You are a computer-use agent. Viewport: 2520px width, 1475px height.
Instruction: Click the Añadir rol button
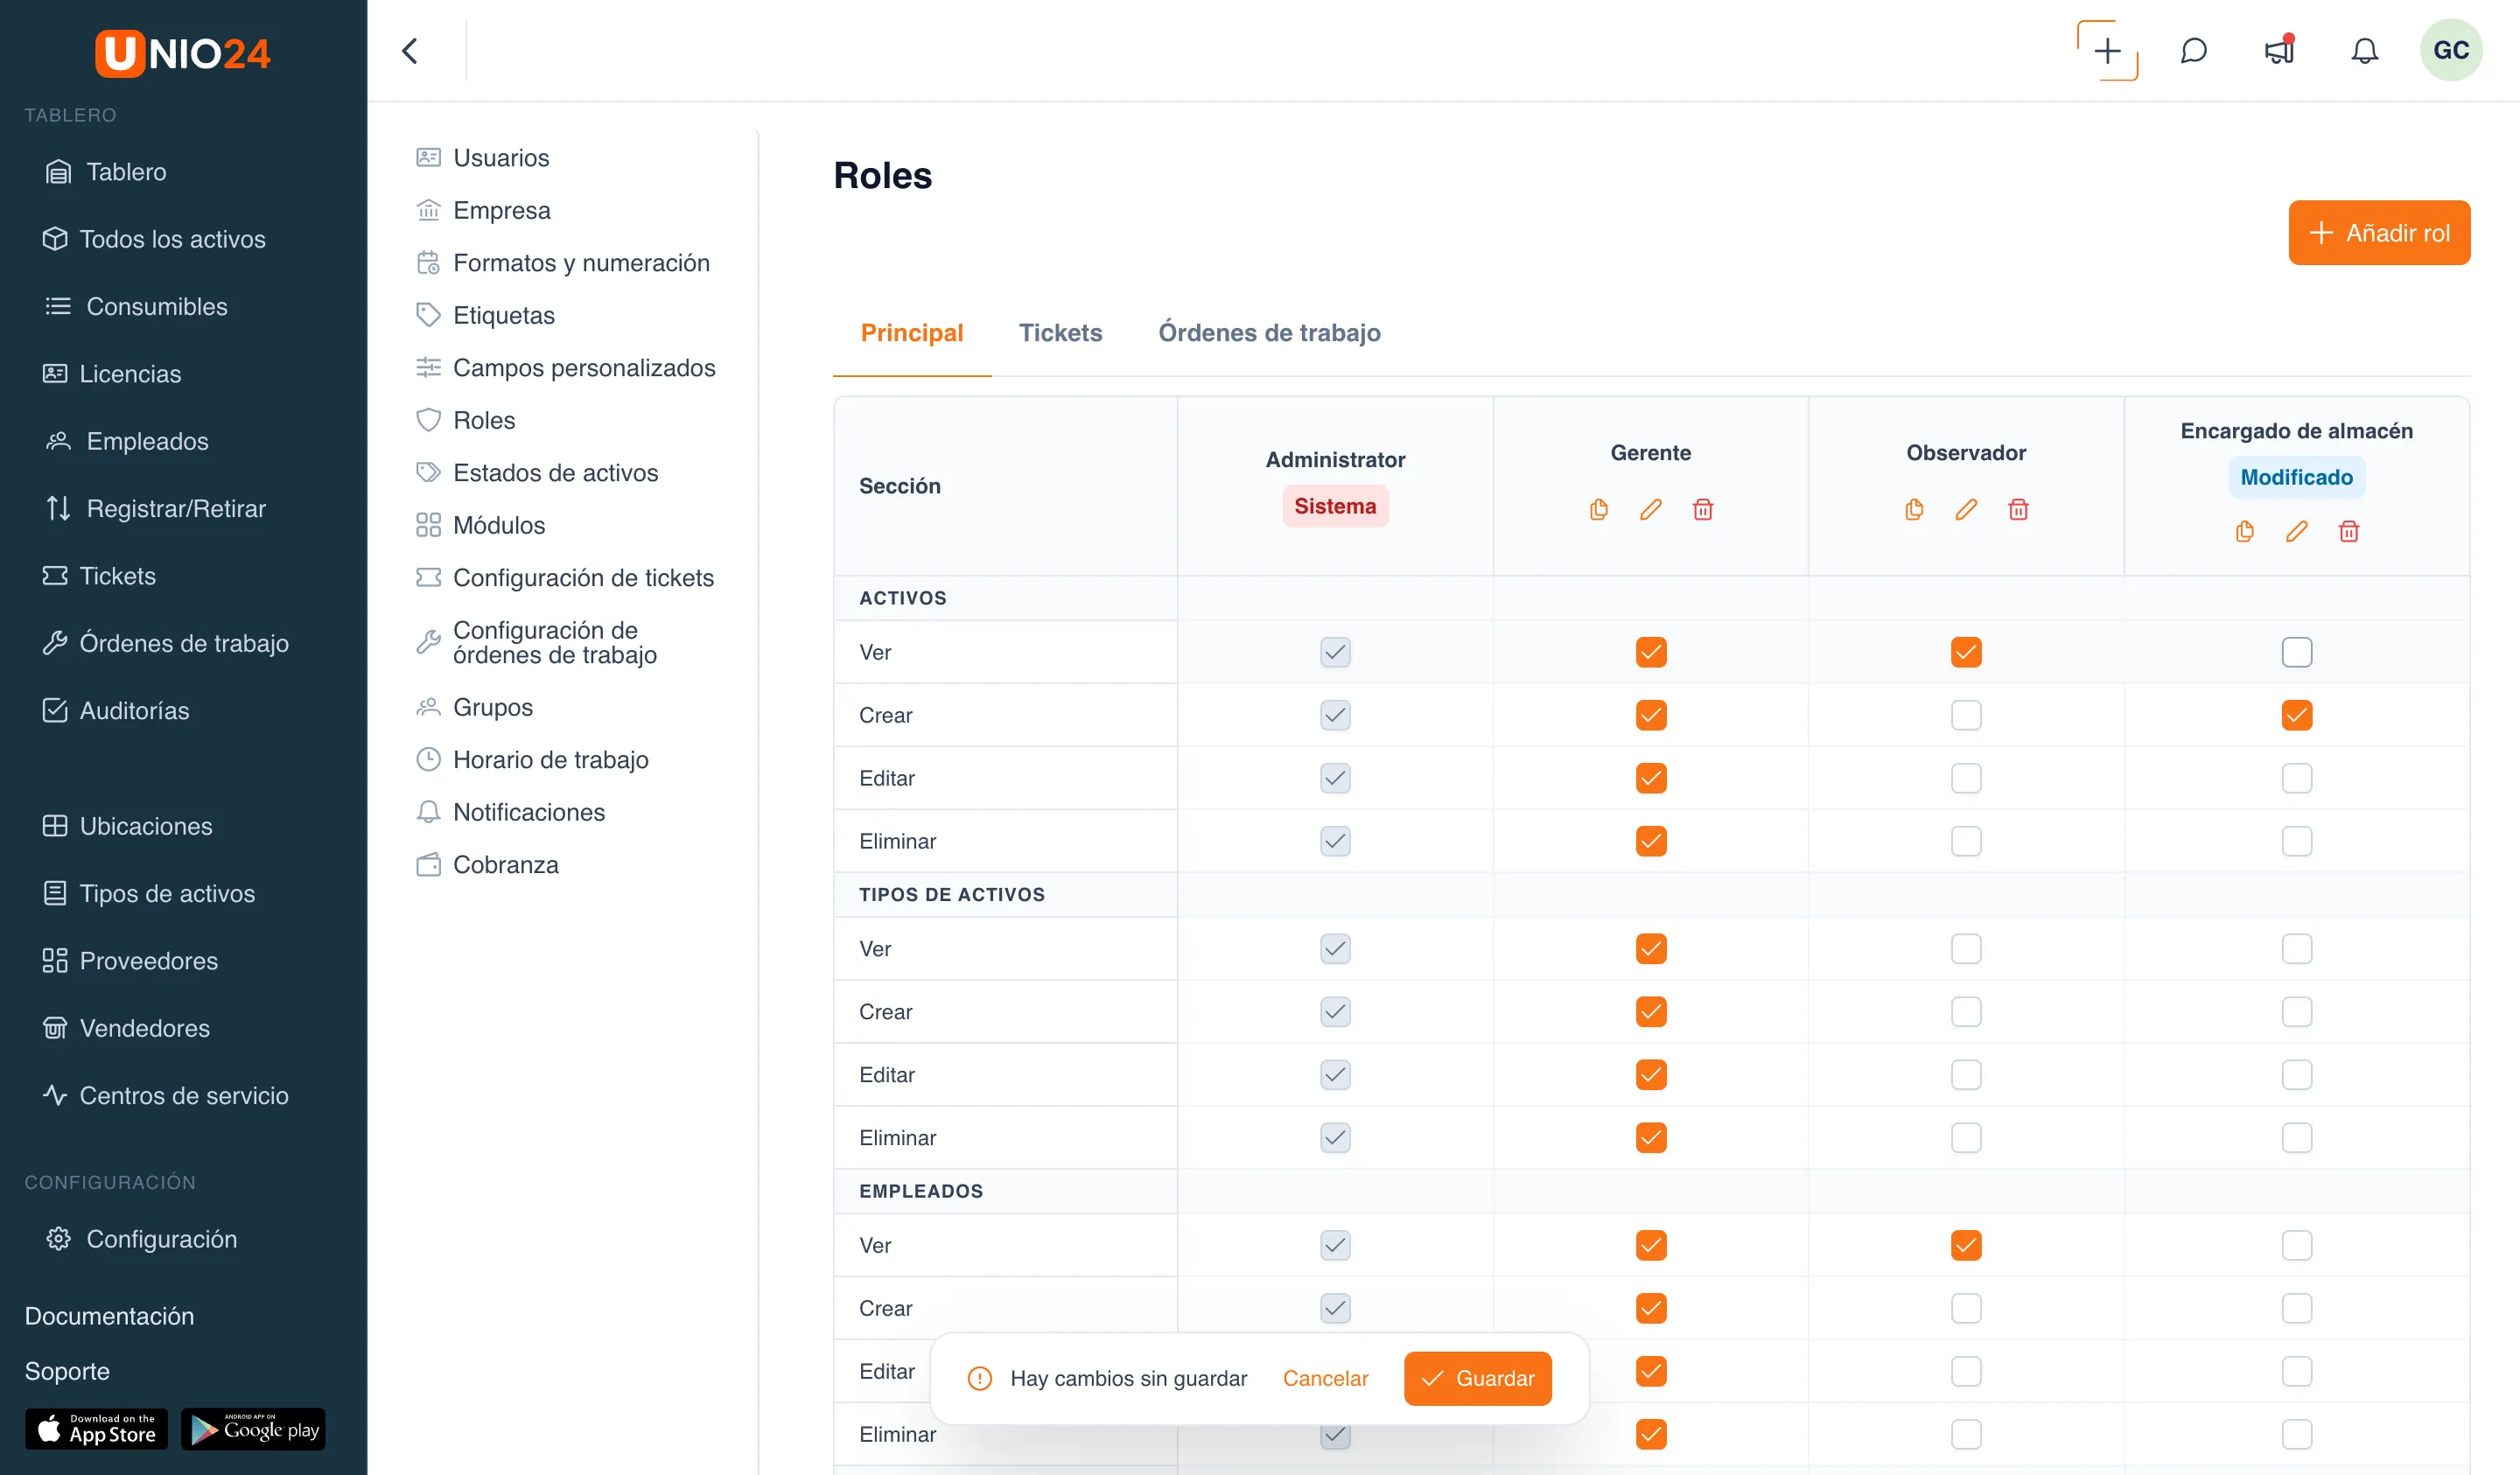point(2379,233)
